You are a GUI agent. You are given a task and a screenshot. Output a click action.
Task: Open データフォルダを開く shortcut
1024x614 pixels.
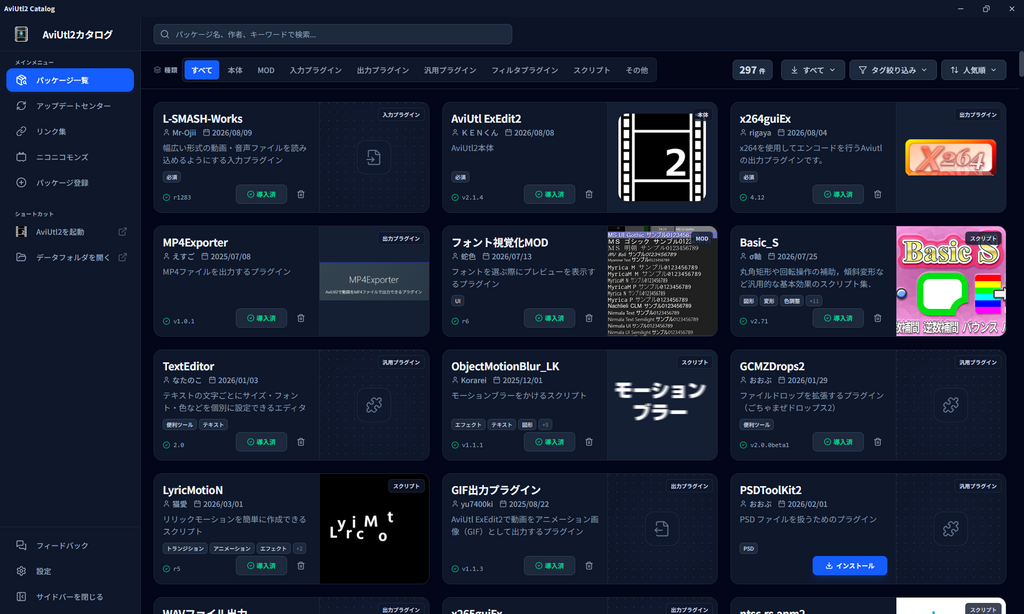coord(70,257)
